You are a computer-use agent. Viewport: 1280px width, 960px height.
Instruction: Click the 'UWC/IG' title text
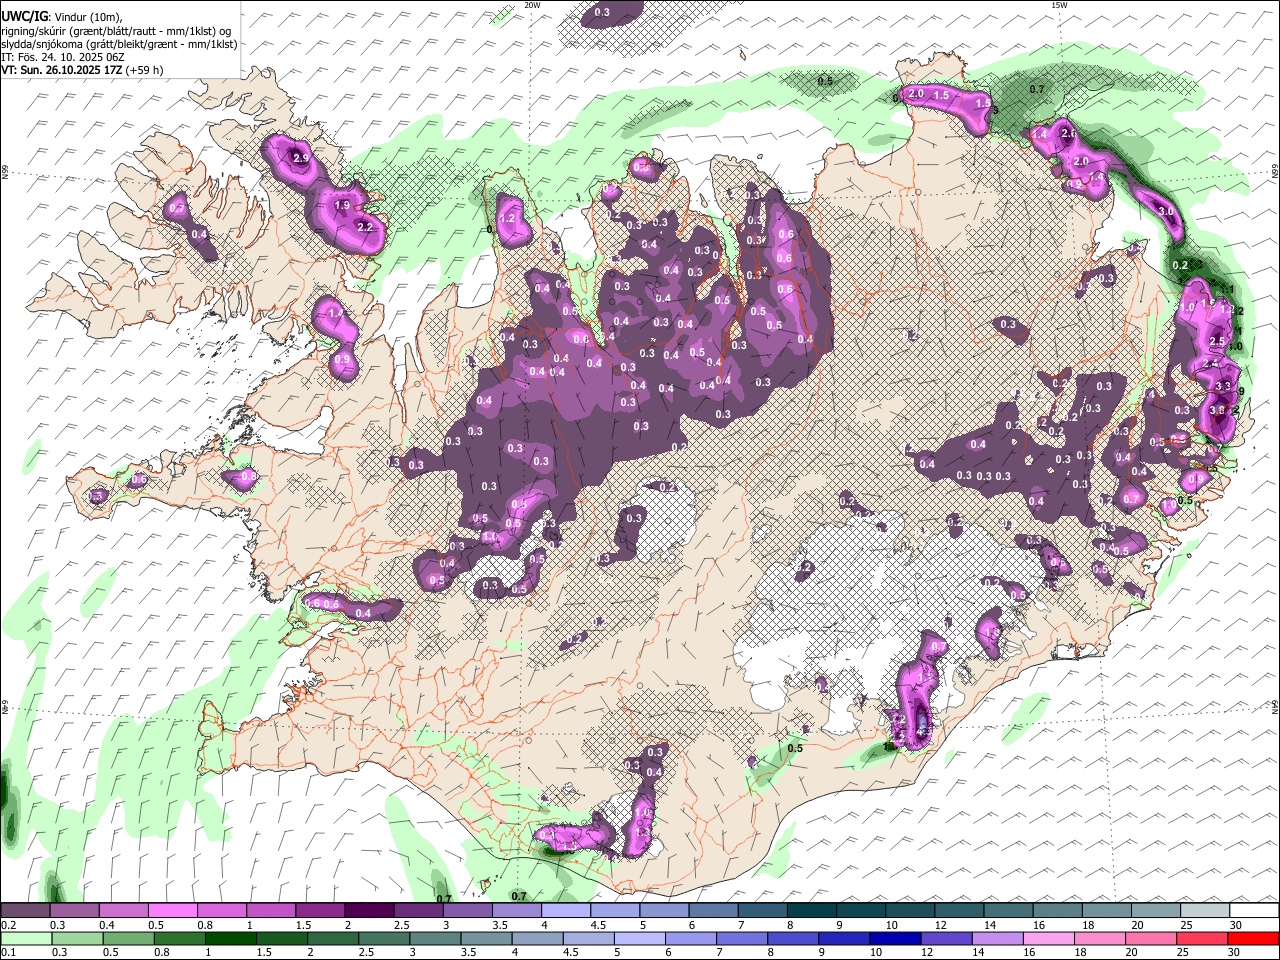pyautogui.click(x=24, y=16)
